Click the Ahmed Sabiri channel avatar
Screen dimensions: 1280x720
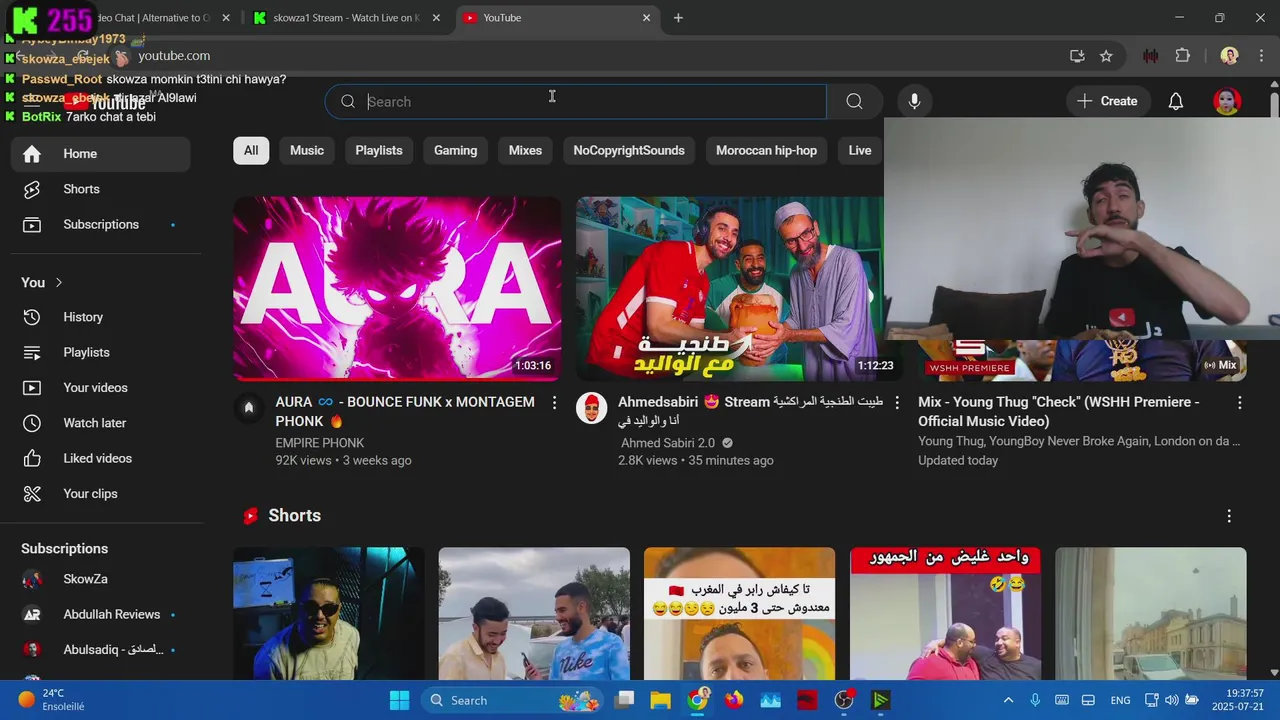point(592,408)
